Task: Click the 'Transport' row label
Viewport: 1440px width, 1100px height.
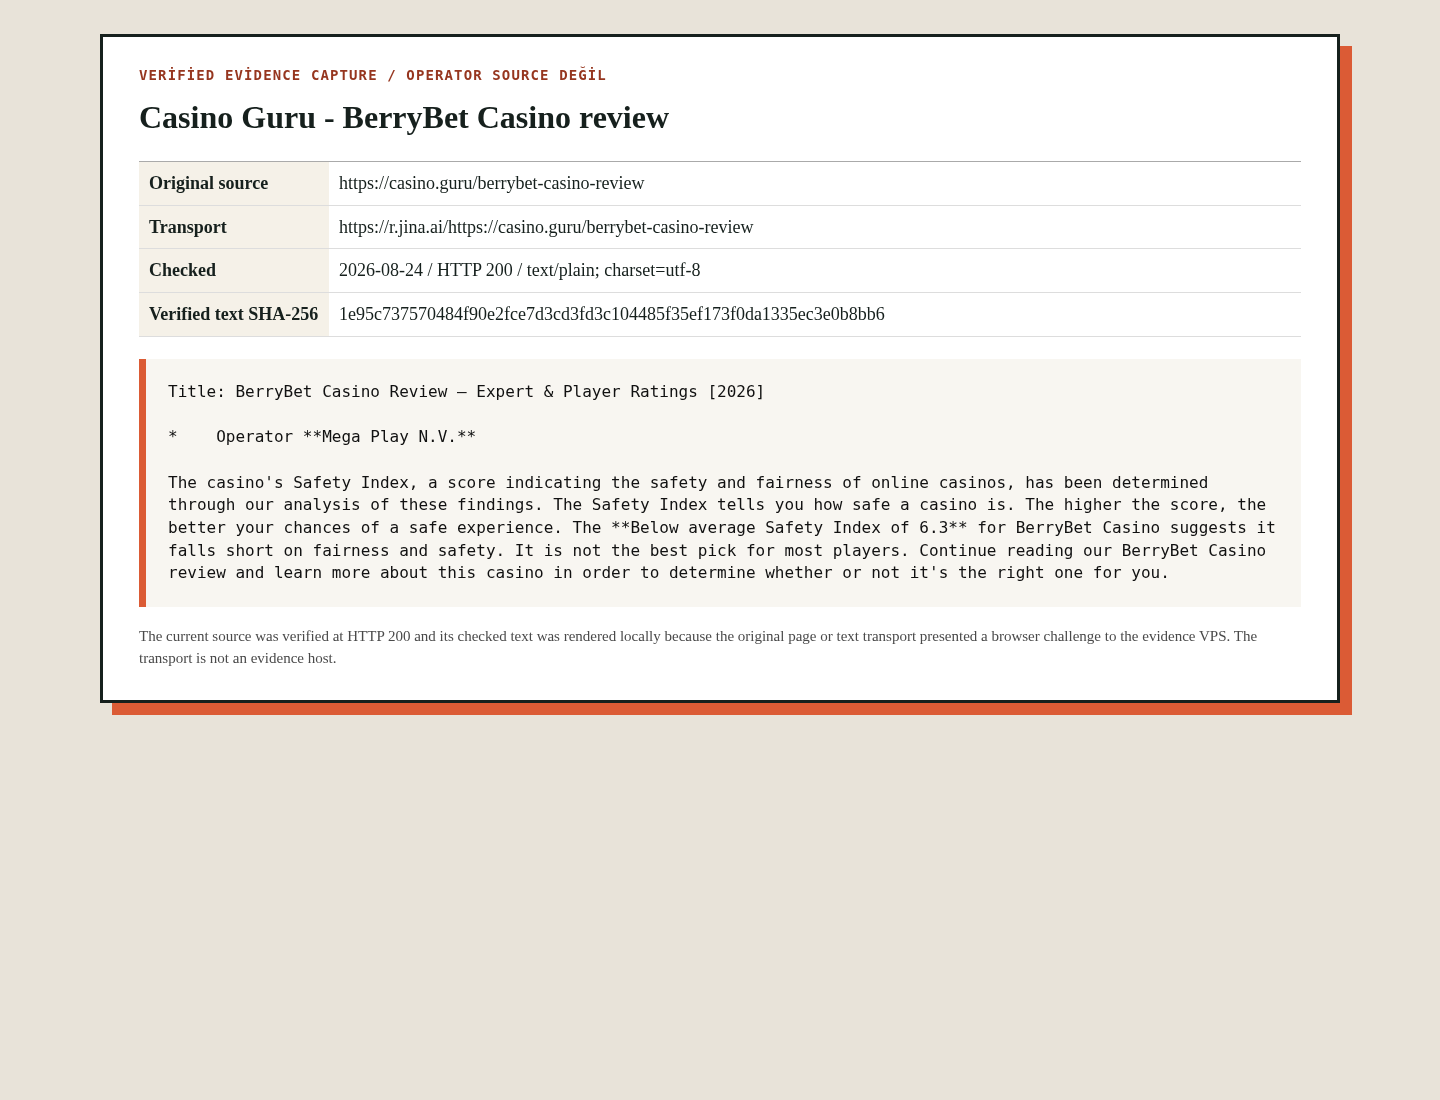Action: (188, 227)
